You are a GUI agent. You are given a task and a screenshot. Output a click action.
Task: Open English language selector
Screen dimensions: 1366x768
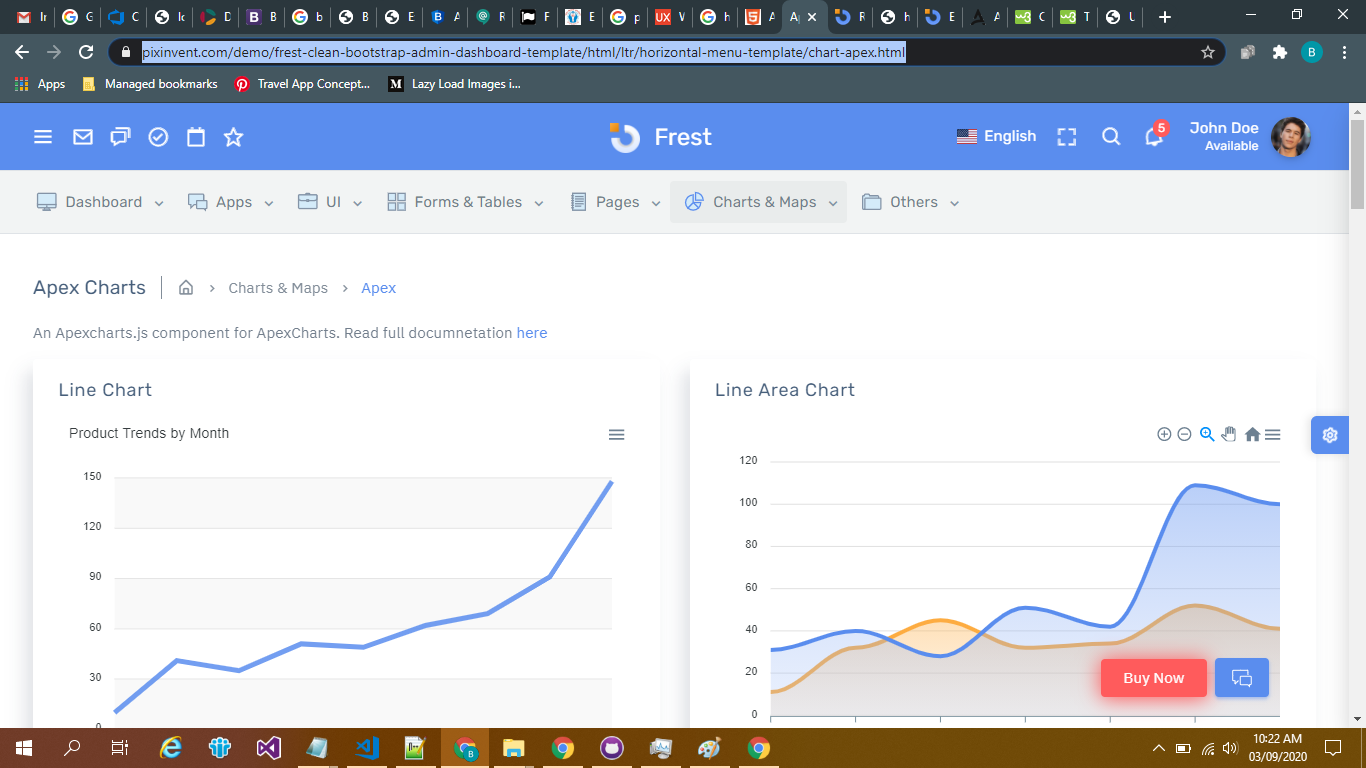[997, 137]
